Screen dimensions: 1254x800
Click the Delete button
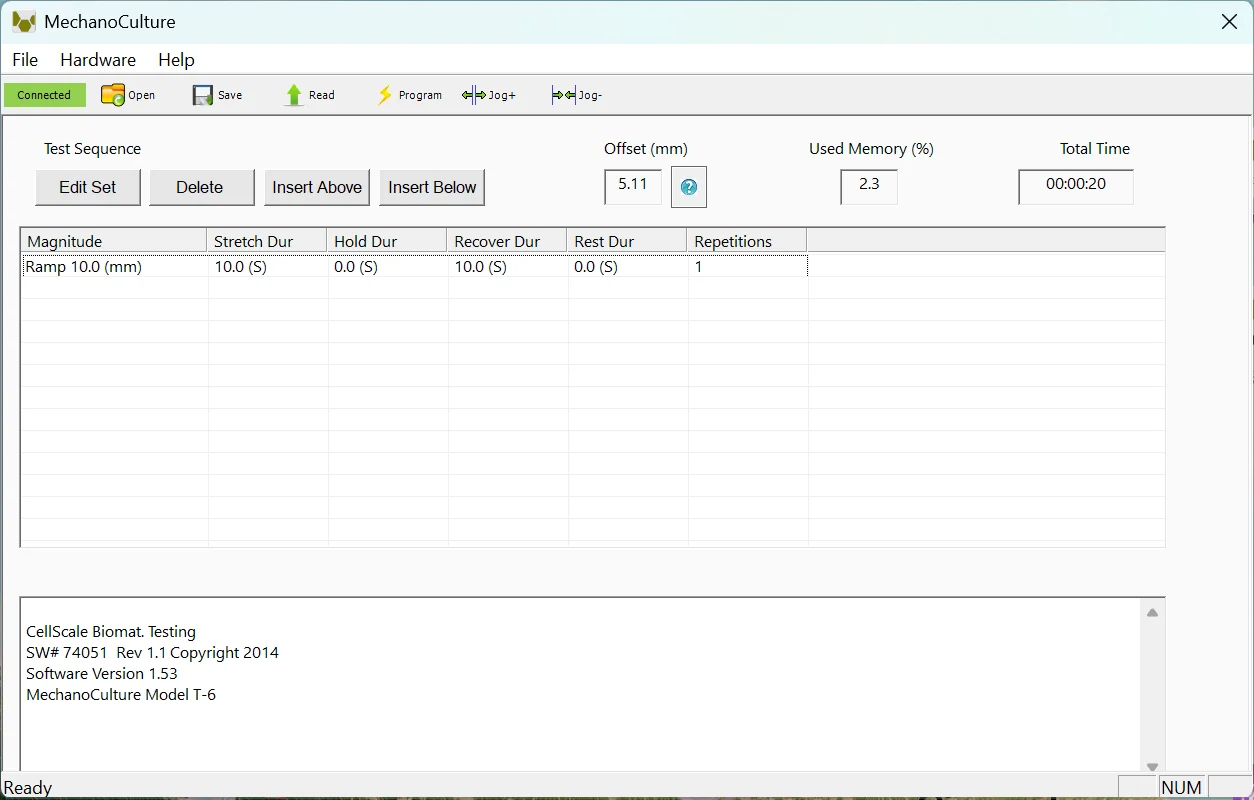pyautogui.click(x=200, y=187)
